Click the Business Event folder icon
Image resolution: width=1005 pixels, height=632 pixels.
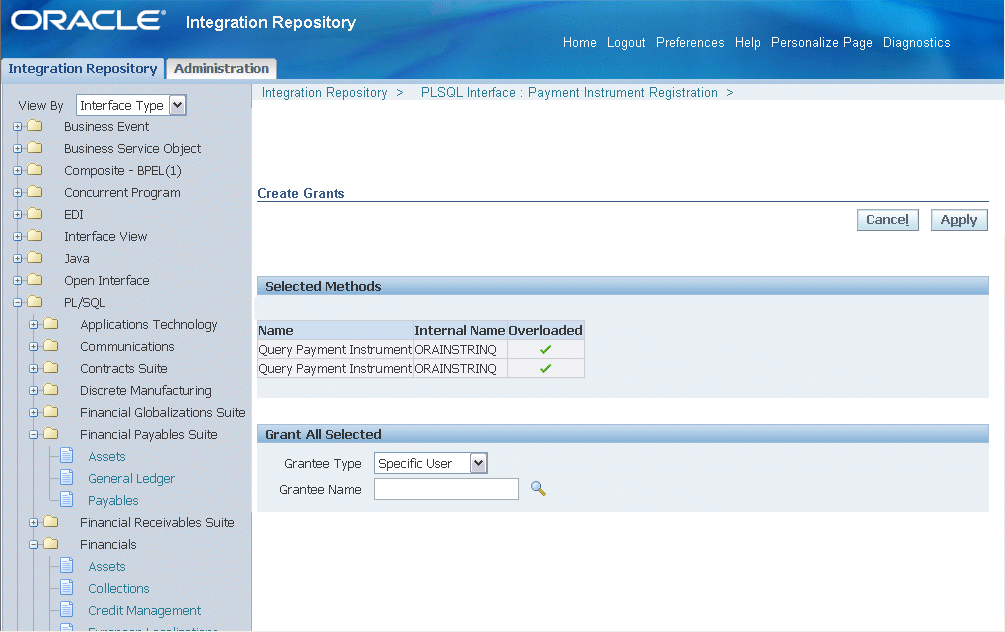coord(35,126)
